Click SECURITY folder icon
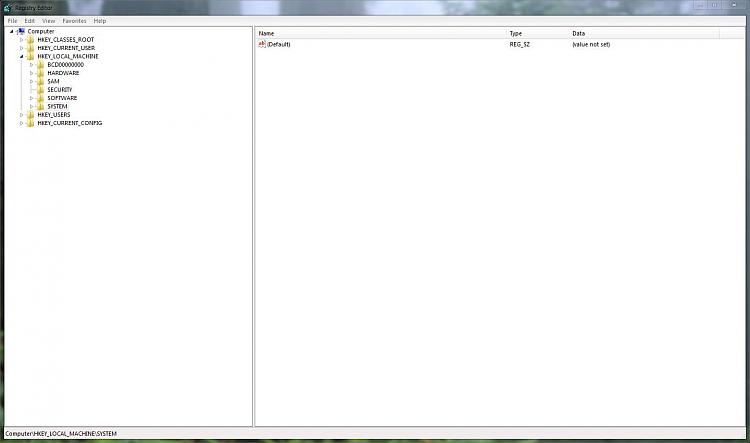This screenshot has height=443, width=750. (41, 89)
